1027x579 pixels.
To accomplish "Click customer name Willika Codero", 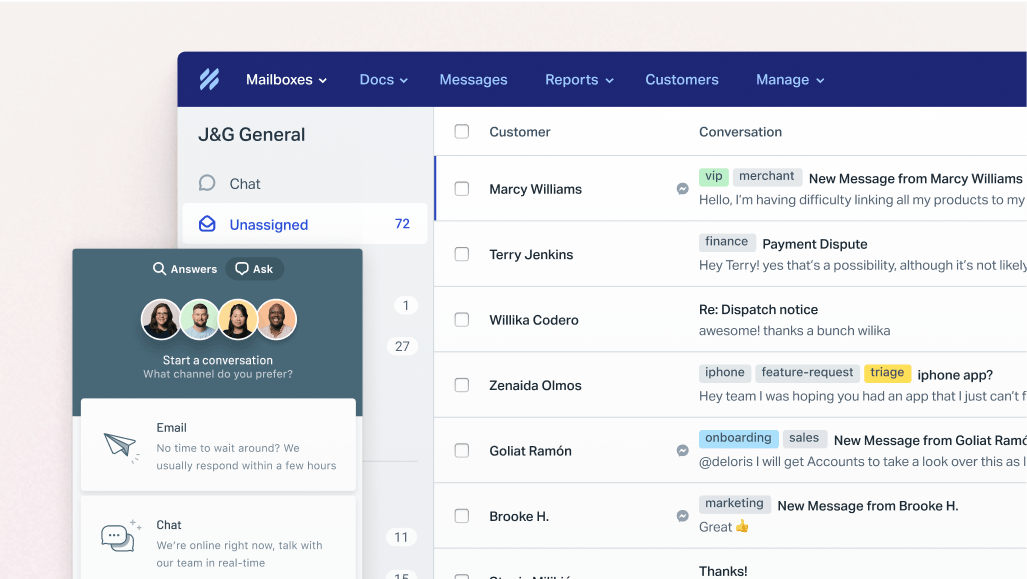I will [534, 320].
